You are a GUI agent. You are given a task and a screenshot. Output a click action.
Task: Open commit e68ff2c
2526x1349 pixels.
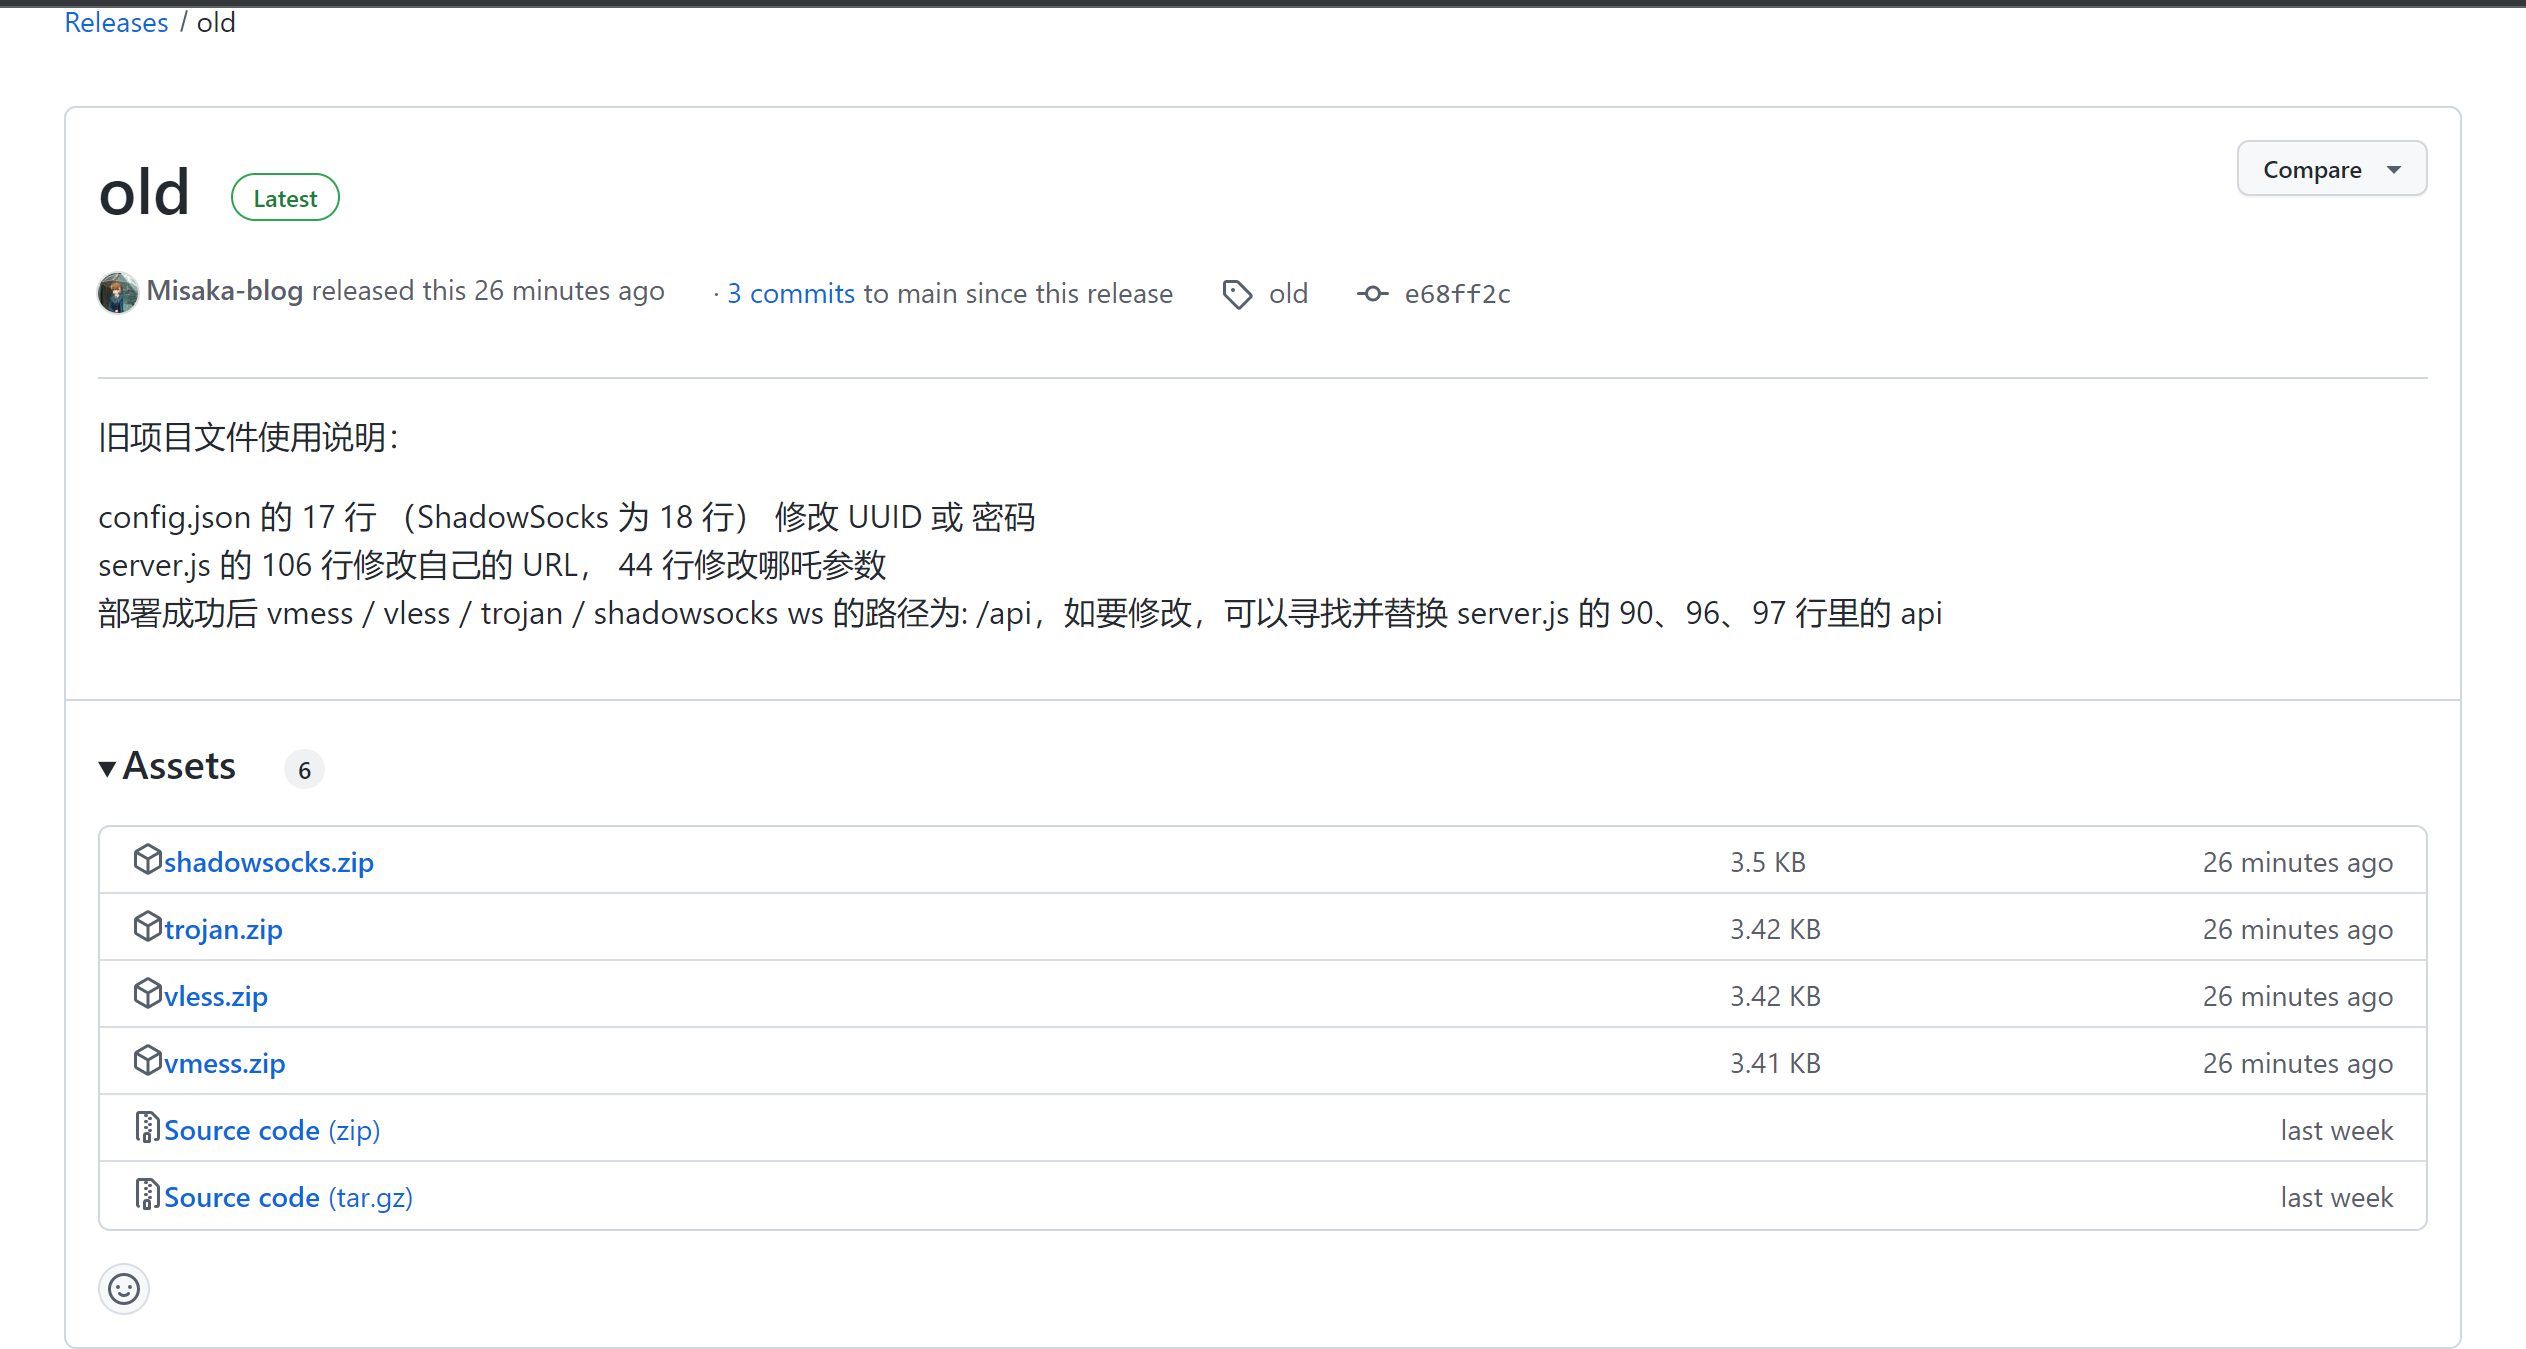click(x=1457, y=294)
